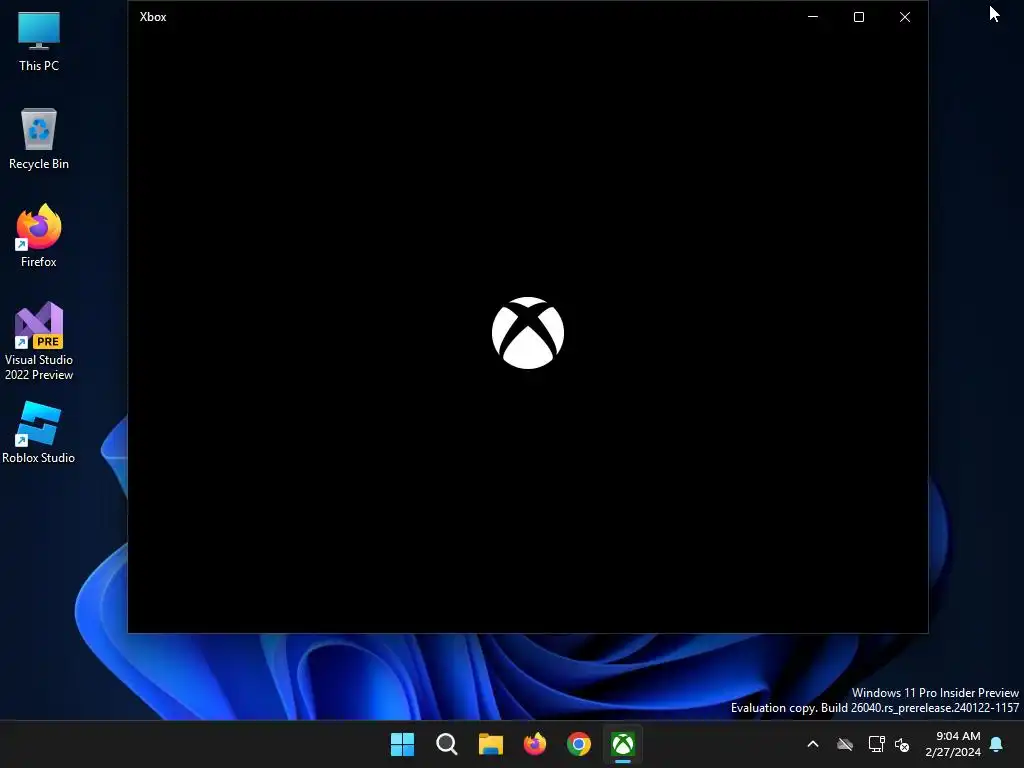Open the This PC desktop icon
Screen dimensions: 1024x768
[39, 42]
